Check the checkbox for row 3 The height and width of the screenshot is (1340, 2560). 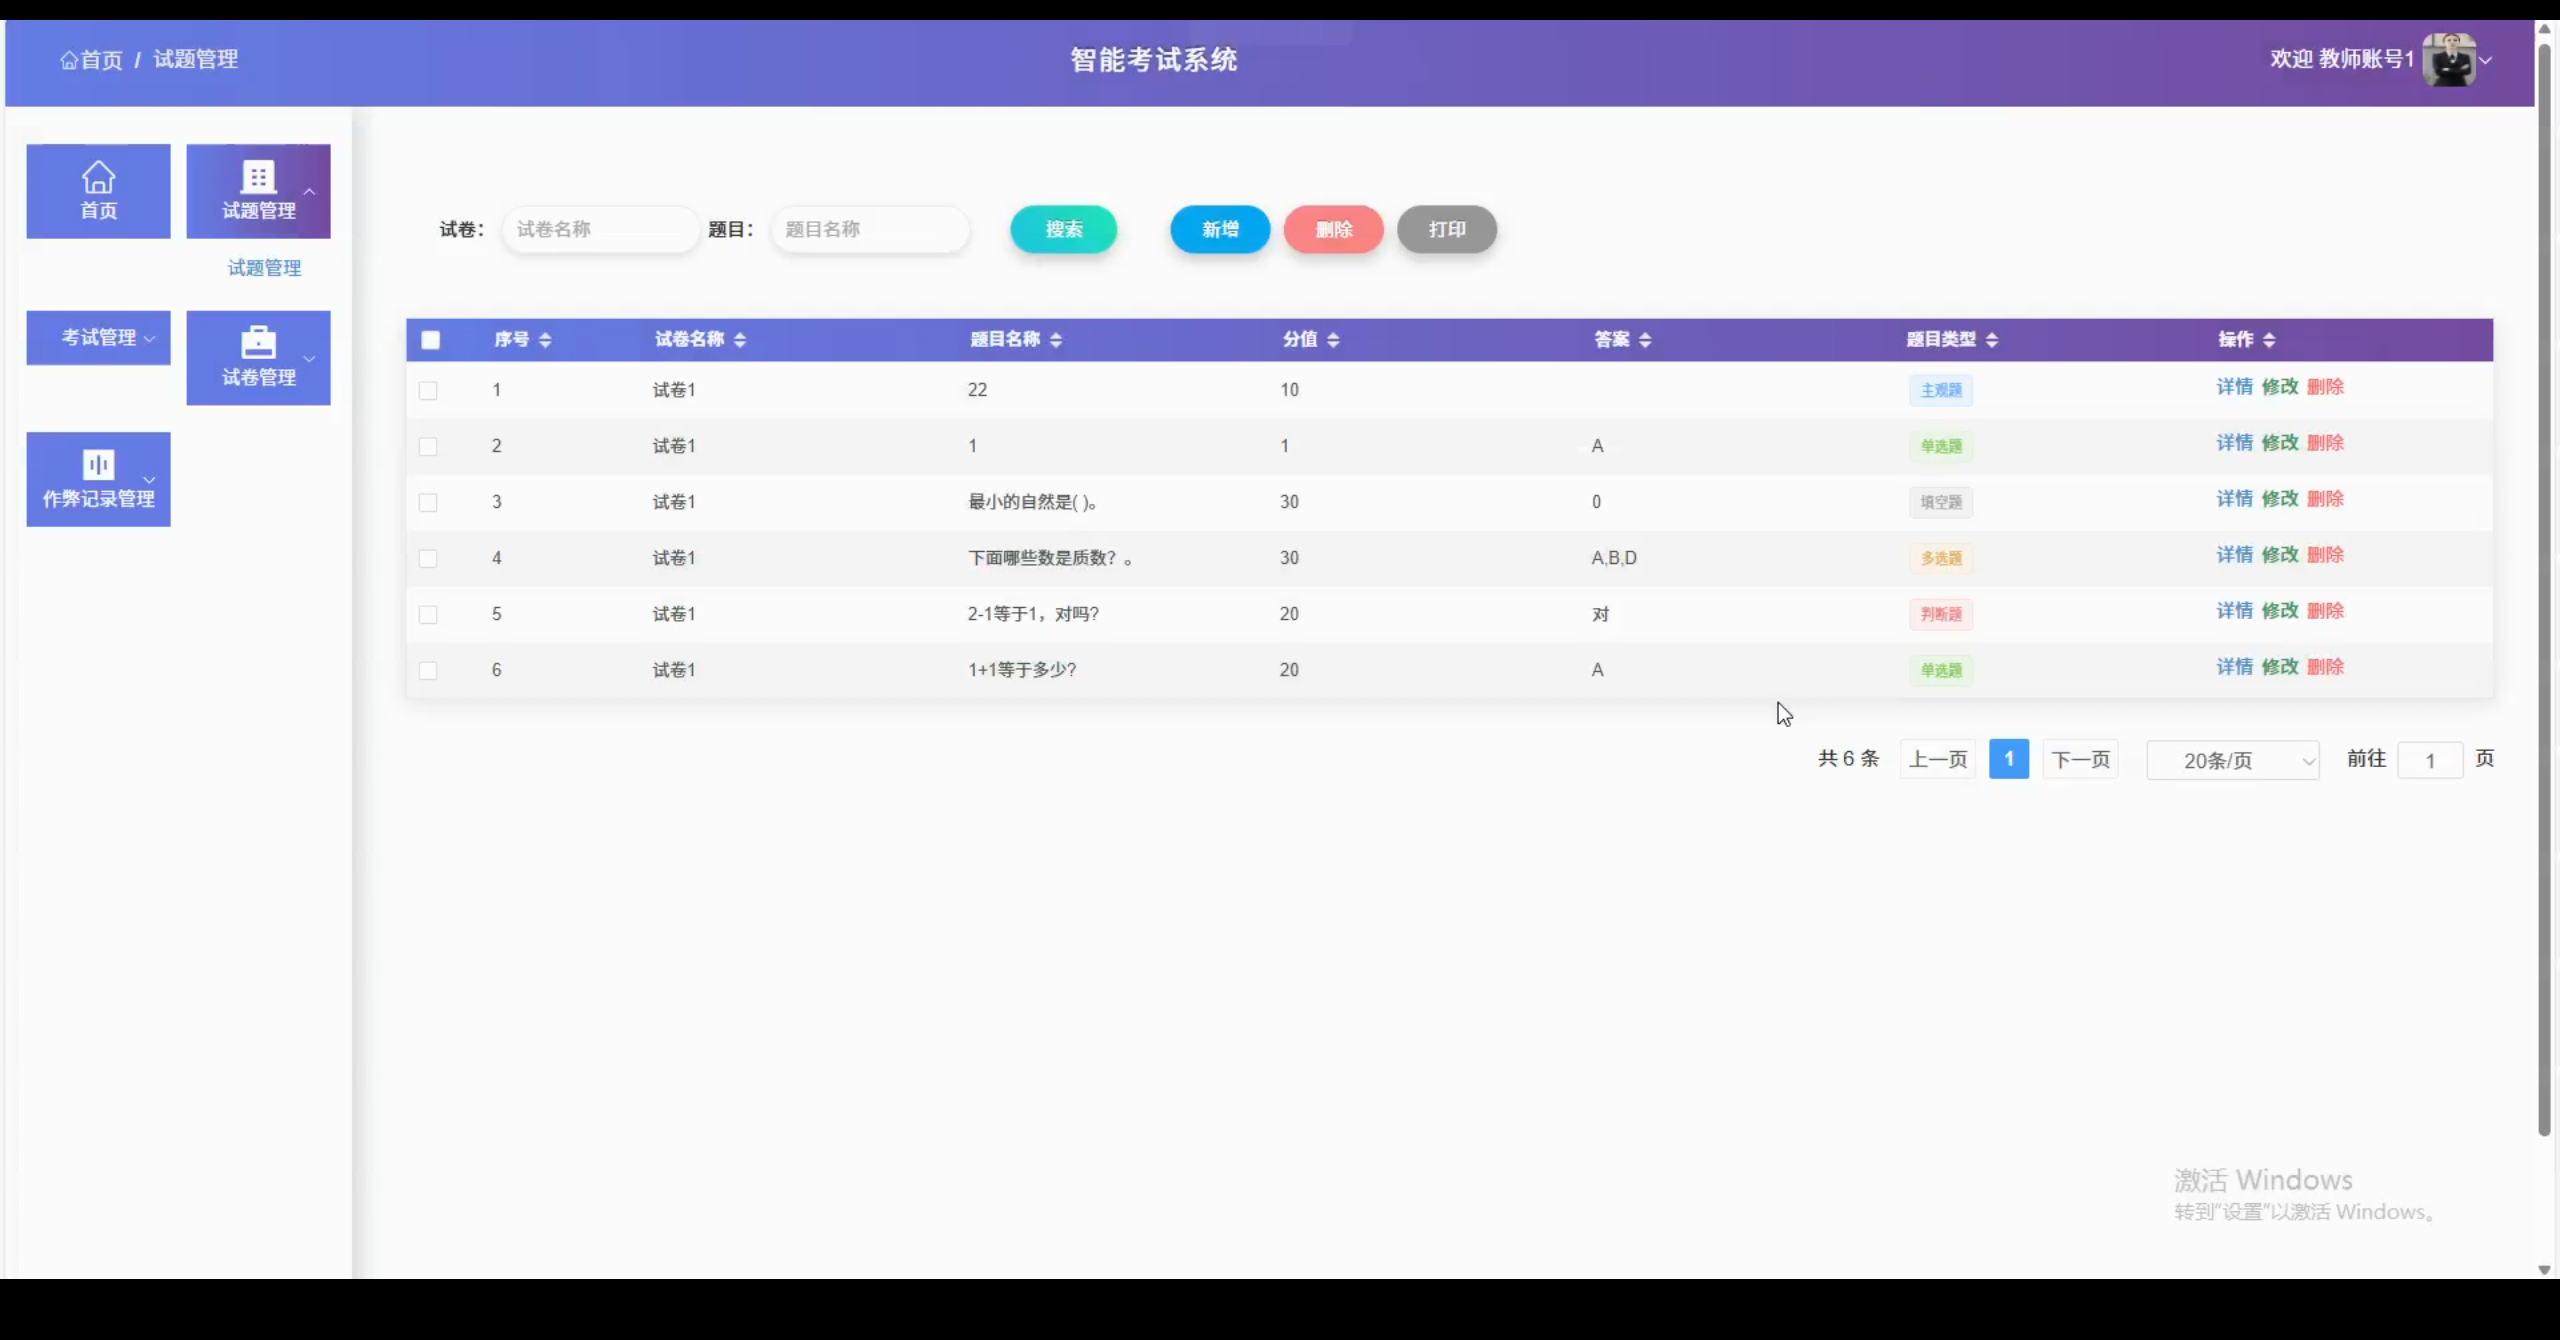click(428, 502)
